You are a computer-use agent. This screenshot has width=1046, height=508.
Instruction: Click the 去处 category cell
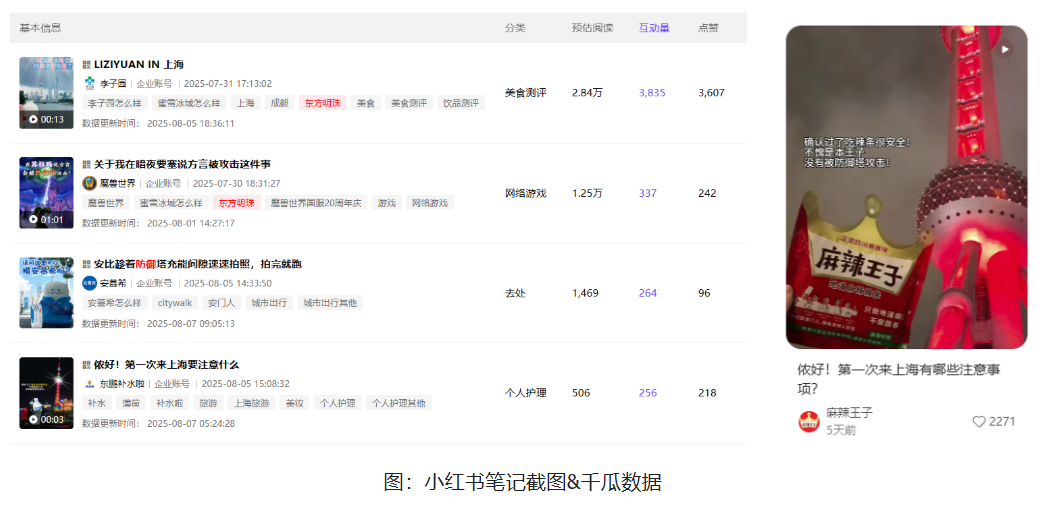[515, 293]
